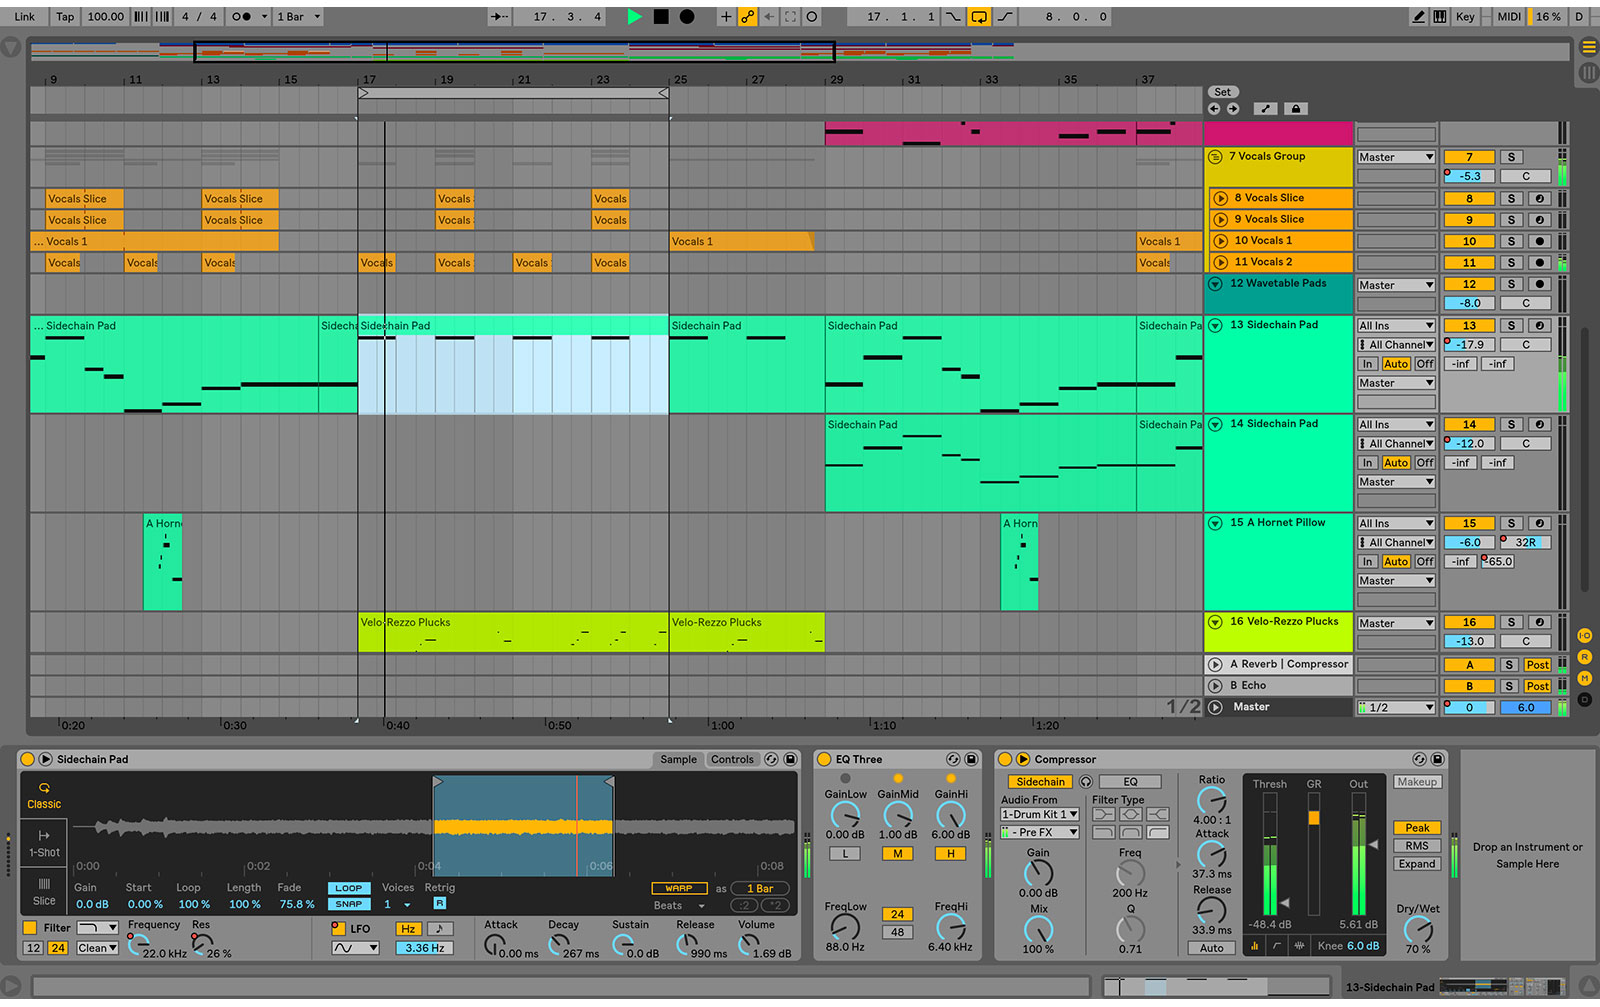The image size is (1600, 1007).
Task: Toggle the Automation Arm icon in the transport
Action: [x=747, y=16]
